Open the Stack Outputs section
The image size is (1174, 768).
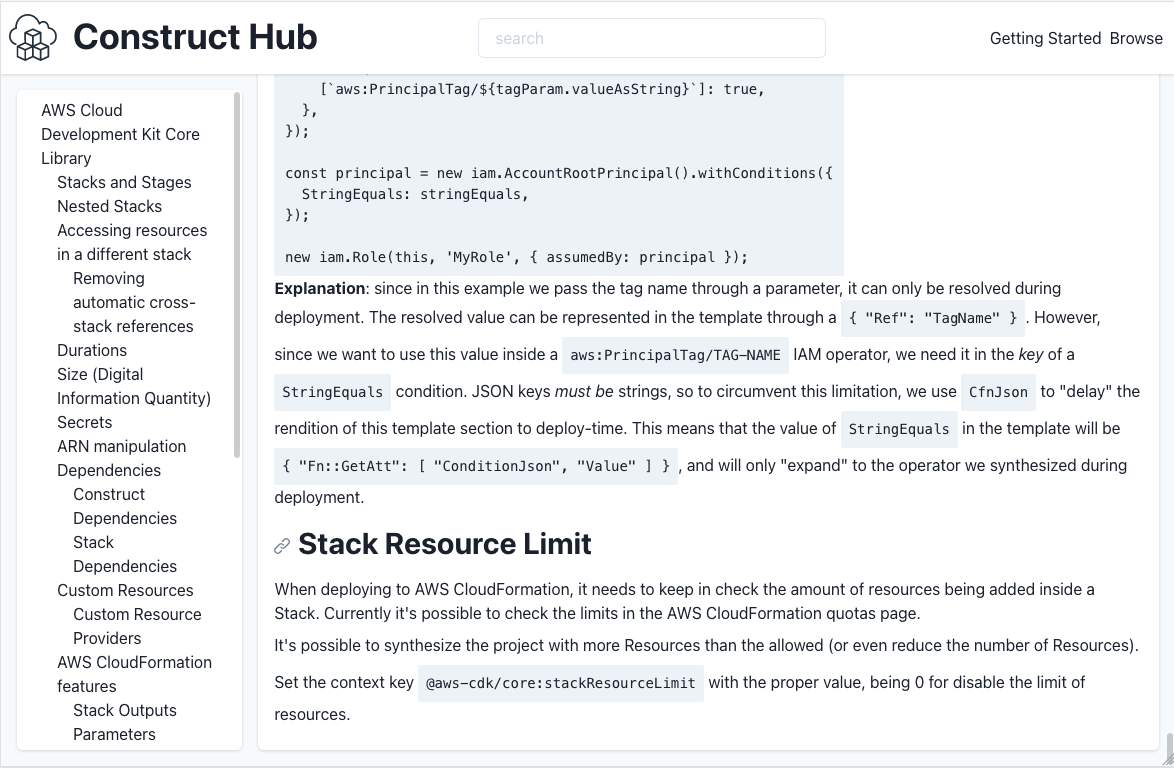(x=124, y=710)
